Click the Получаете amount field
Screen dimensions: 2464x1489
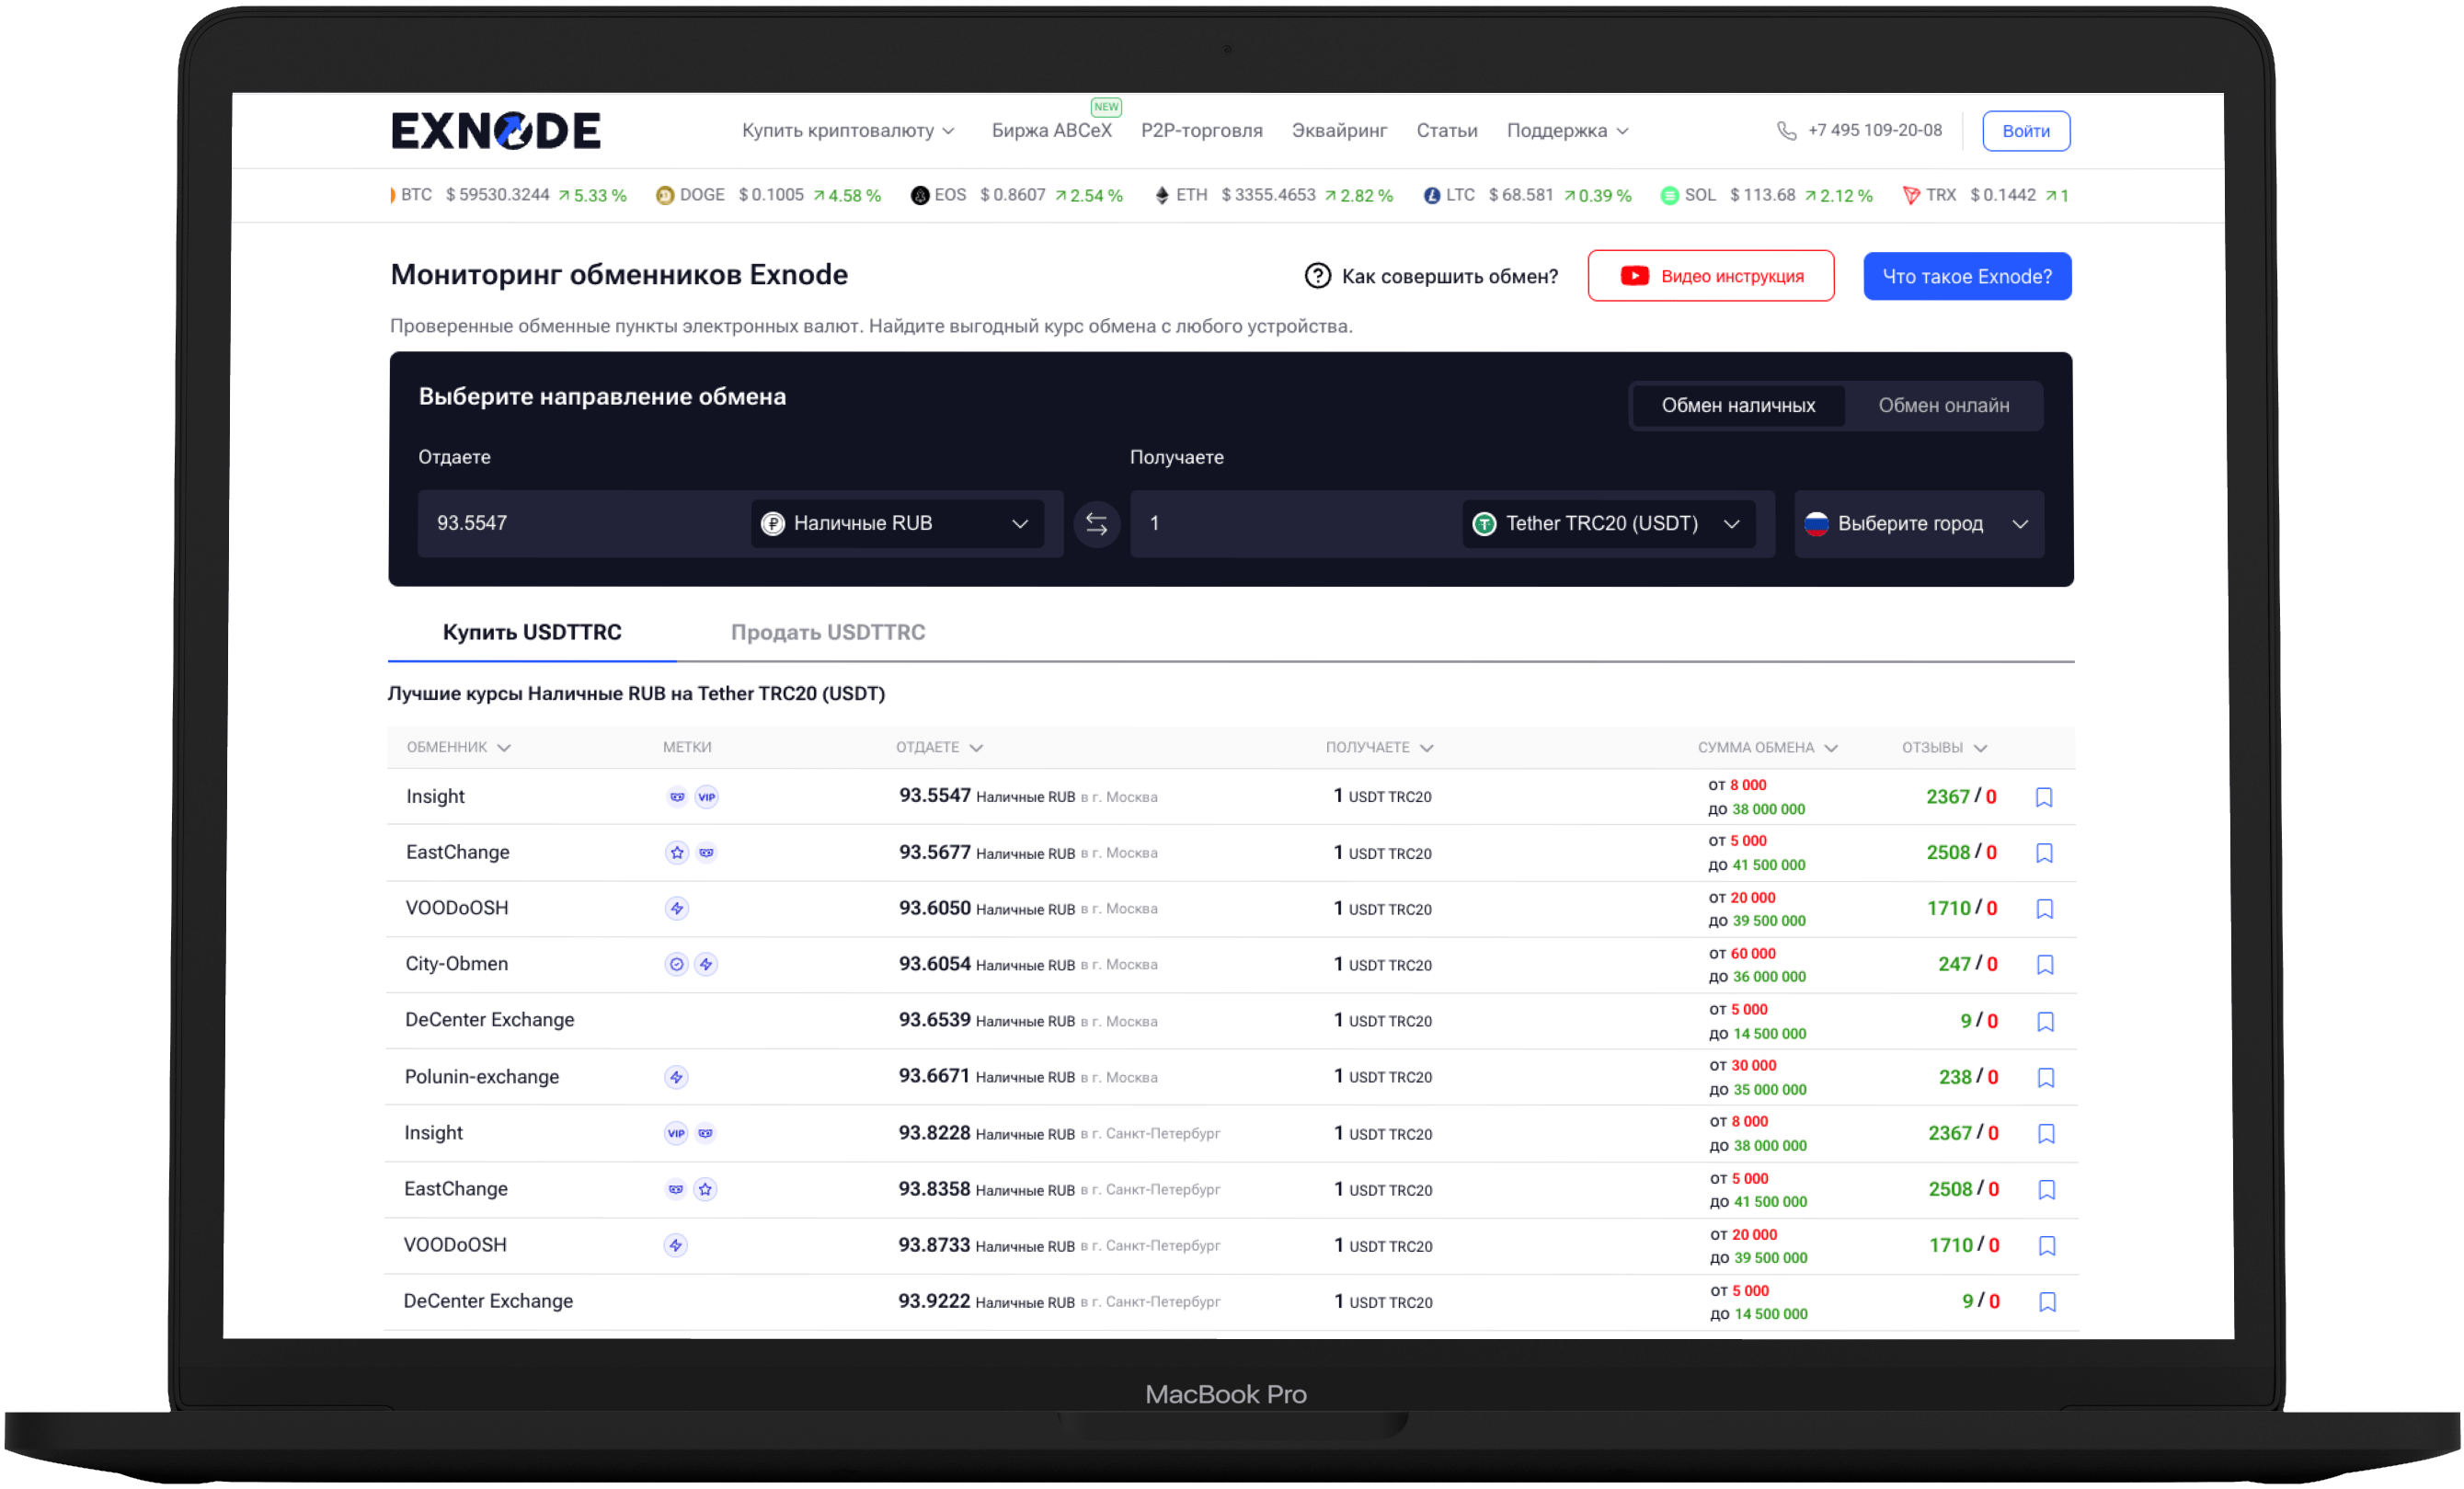[1296, 524]
